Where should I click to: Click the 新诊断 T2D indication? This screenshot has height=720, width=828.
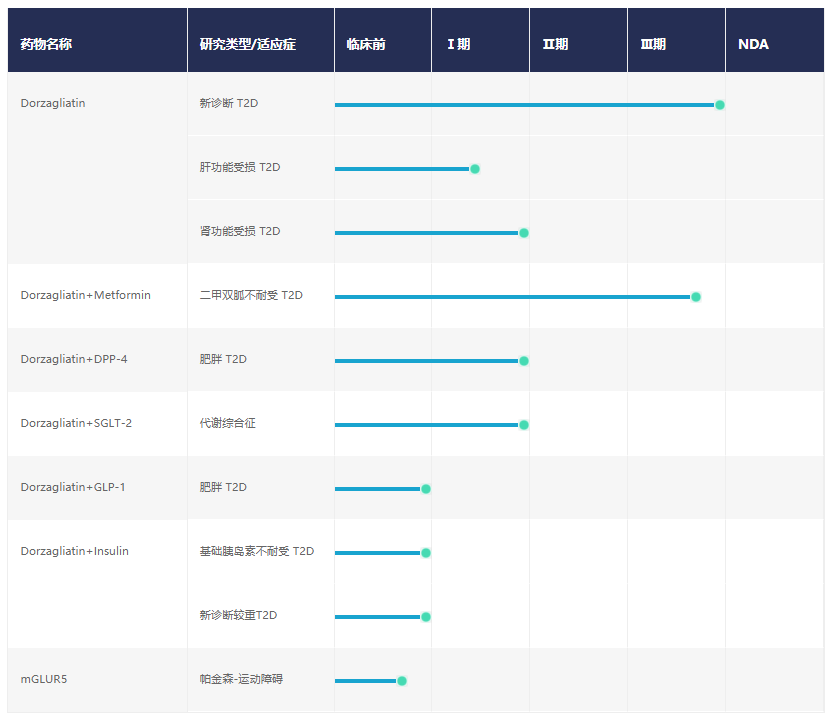pyautogui.click(x=229, y=103)
